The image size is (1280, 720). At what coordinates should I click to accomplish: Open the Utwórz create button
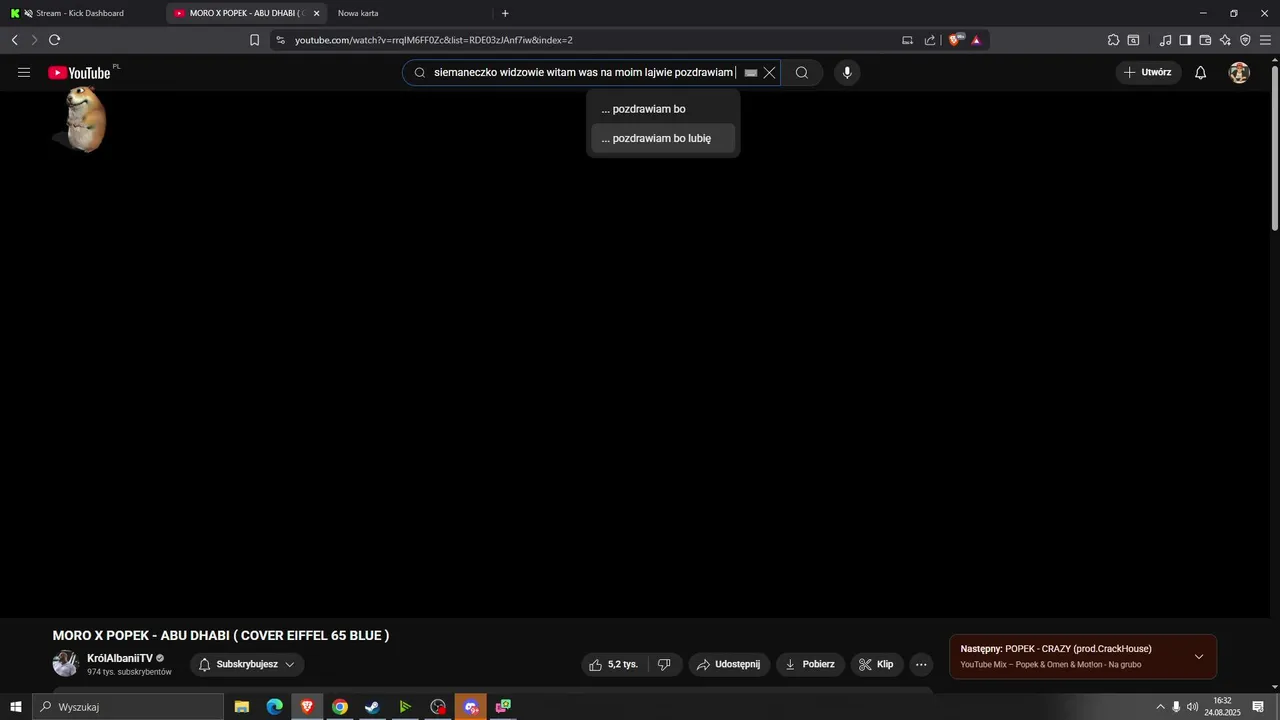tap(1148, 72)
